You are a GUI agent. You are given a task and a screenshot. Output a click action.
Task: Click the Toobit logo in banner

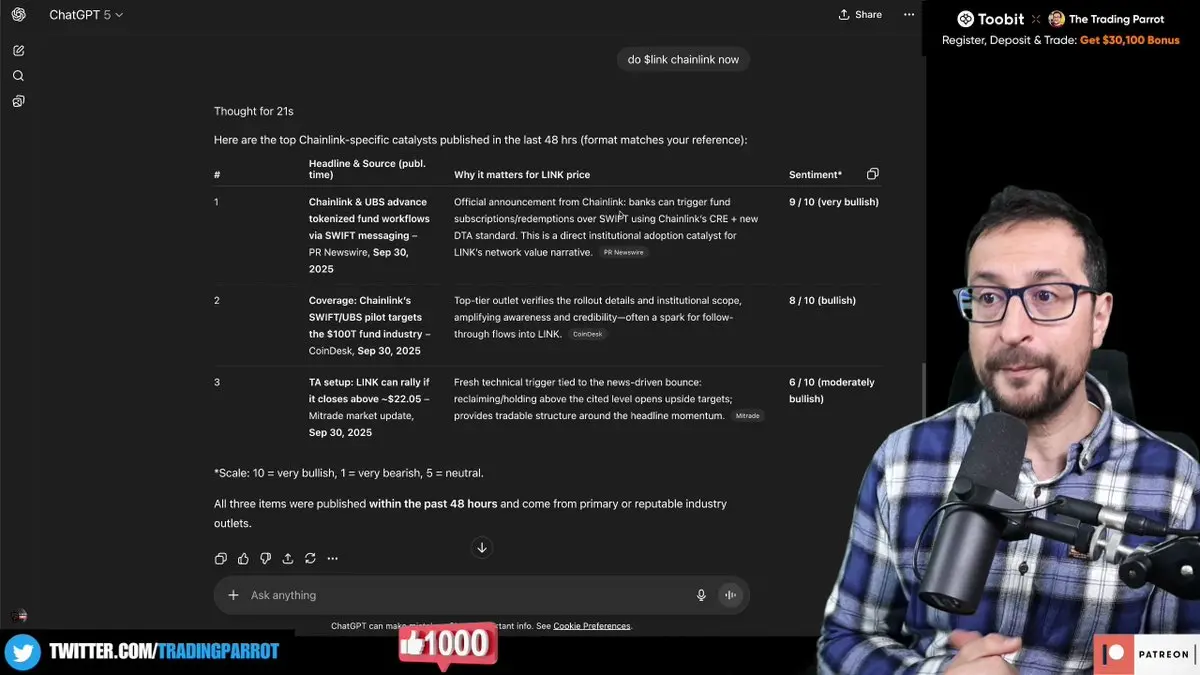pos(989,19)
